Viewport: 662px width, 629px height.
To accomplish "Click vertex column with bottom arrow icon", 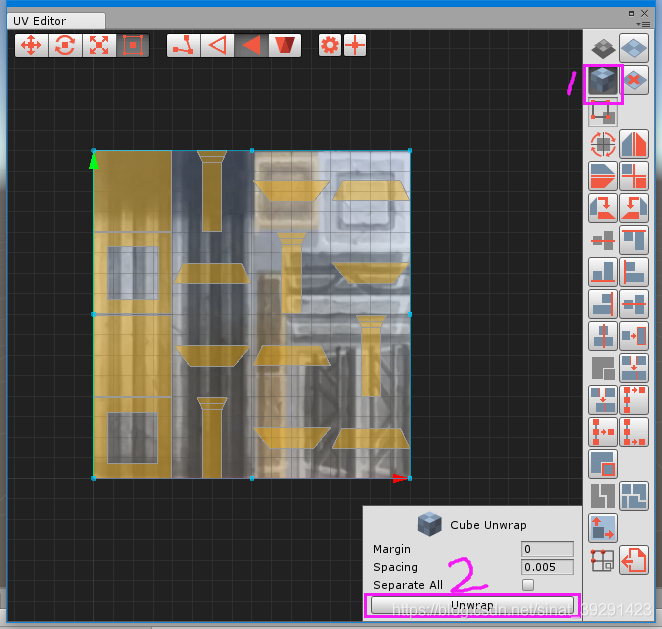I will click(634, 432).
